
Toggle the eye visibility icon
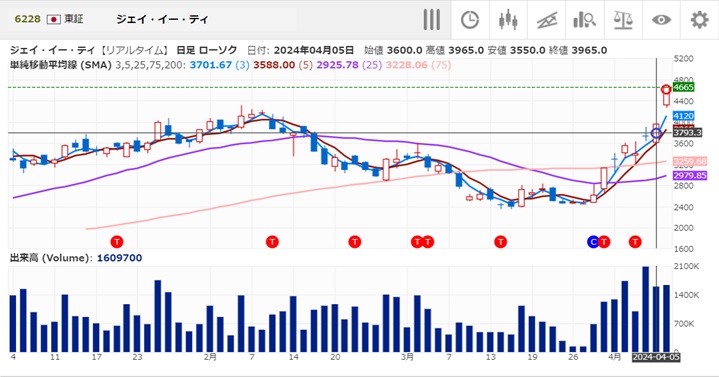tap(661, 20)
